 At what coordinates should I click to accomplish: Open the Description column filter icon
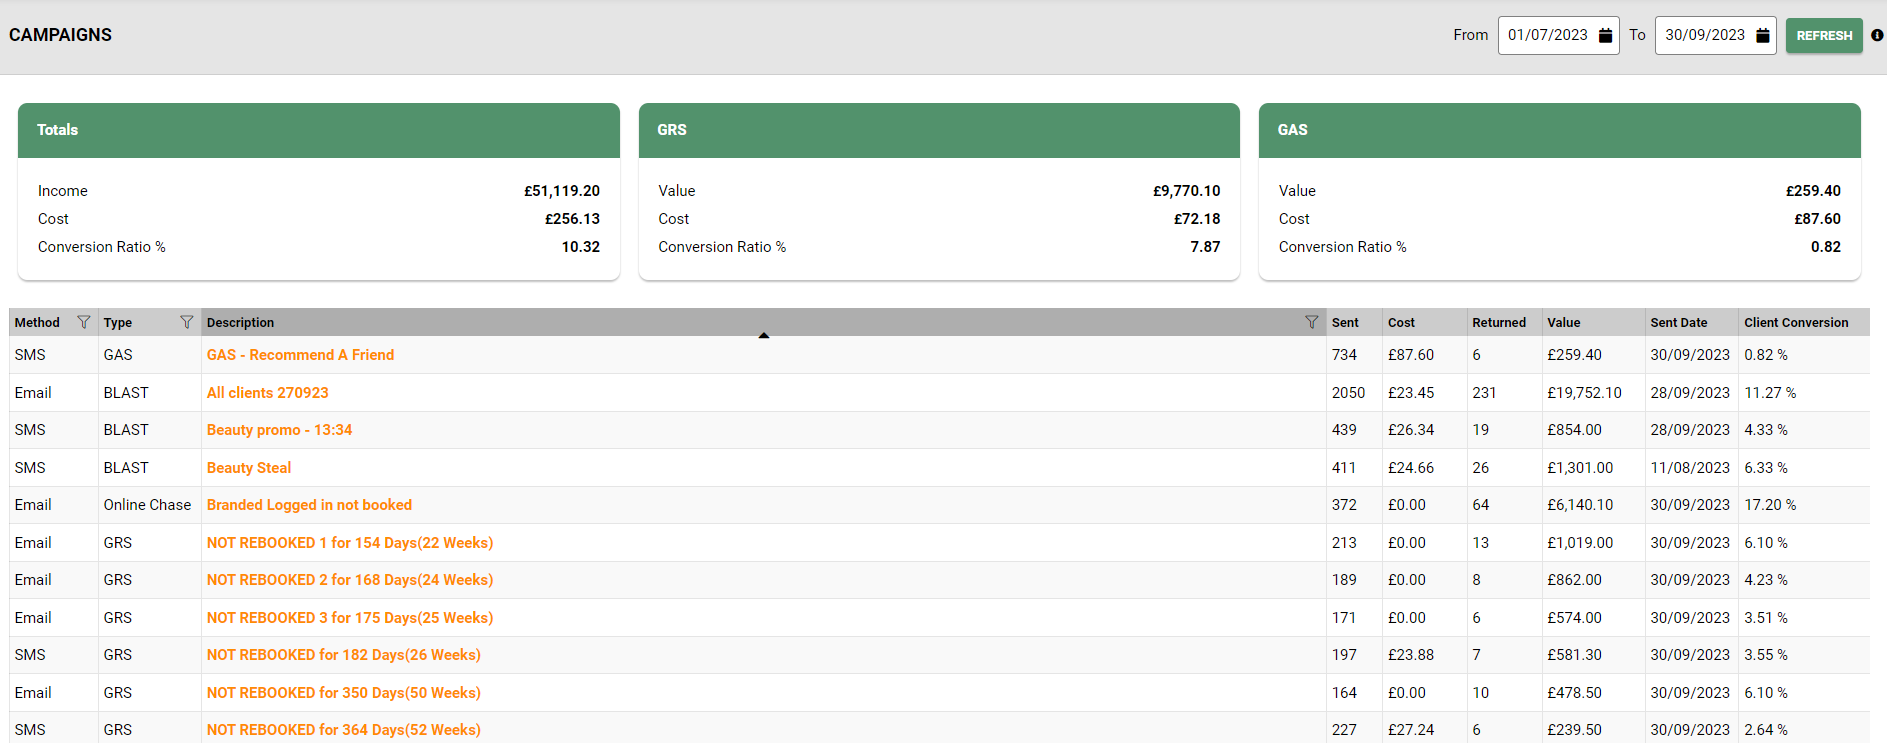1311,322
